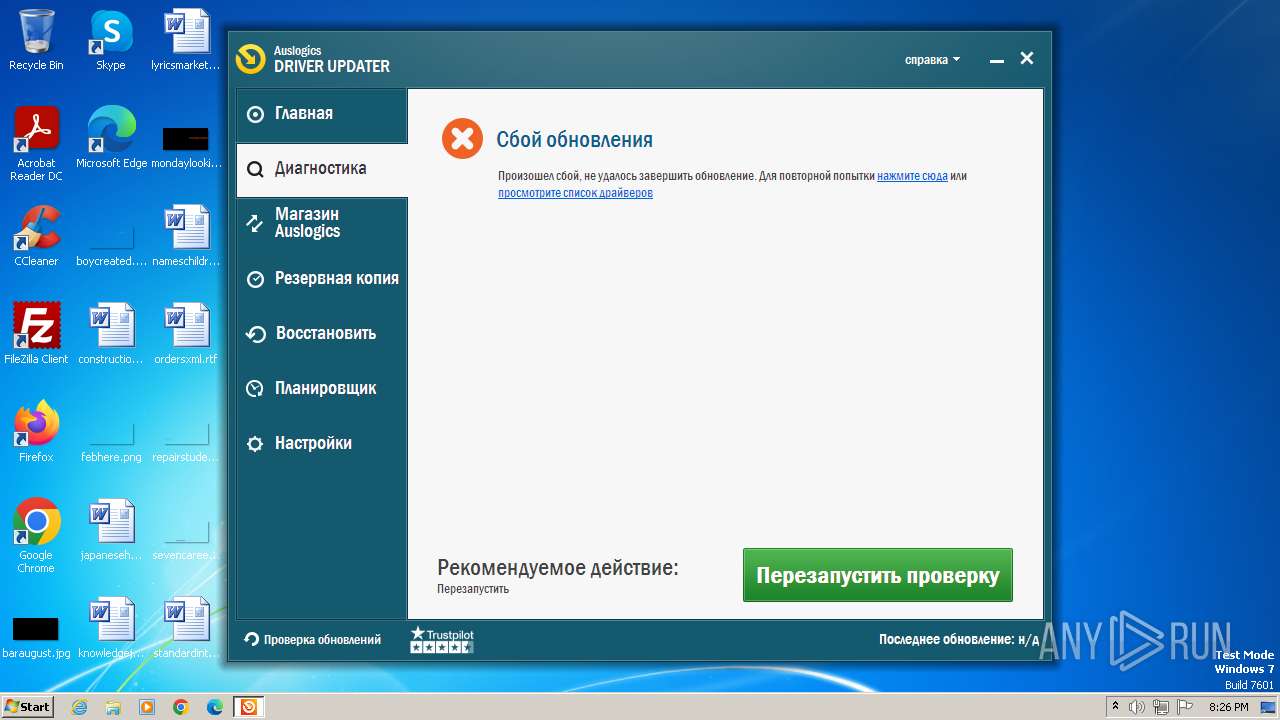This screenshot has height=720, width=1280.
Task: Click the red error cross icon
Action: pyautogui.click(x=462, y=139)
